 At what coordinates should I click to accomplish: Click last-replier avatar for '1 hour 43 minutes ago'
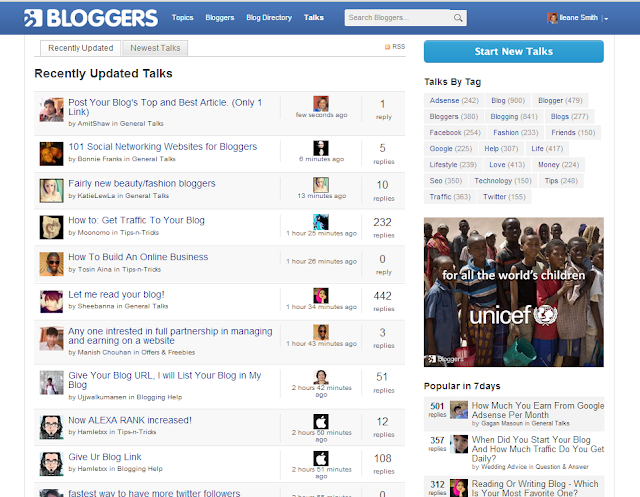click(x=321, y=332)
